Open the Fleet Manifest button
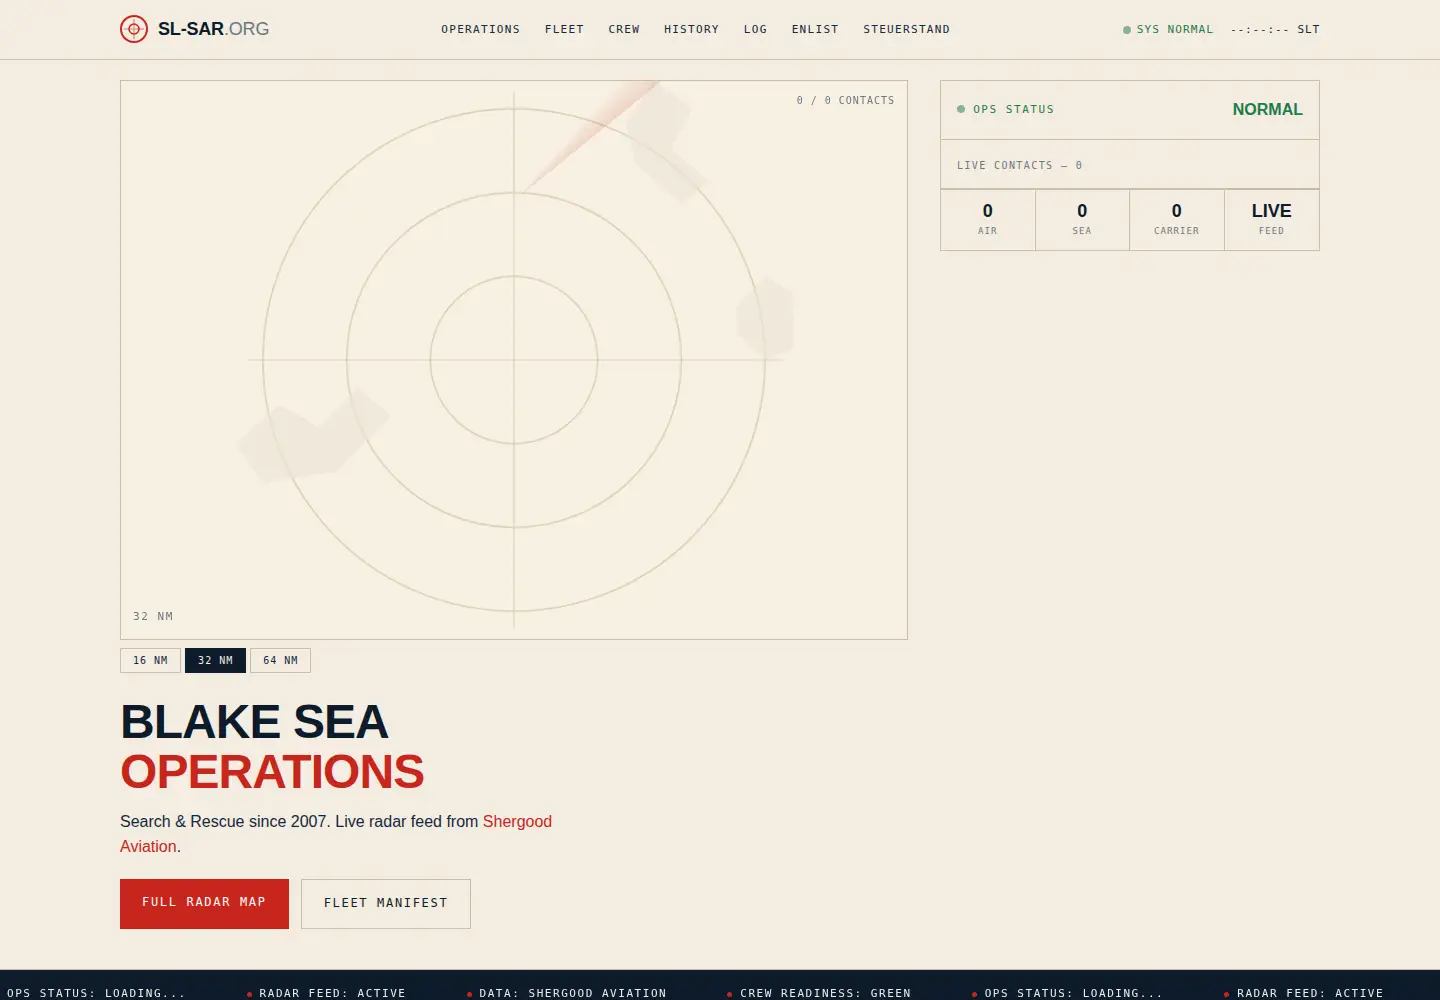Screen dimensions: 1440x1000 386,903
